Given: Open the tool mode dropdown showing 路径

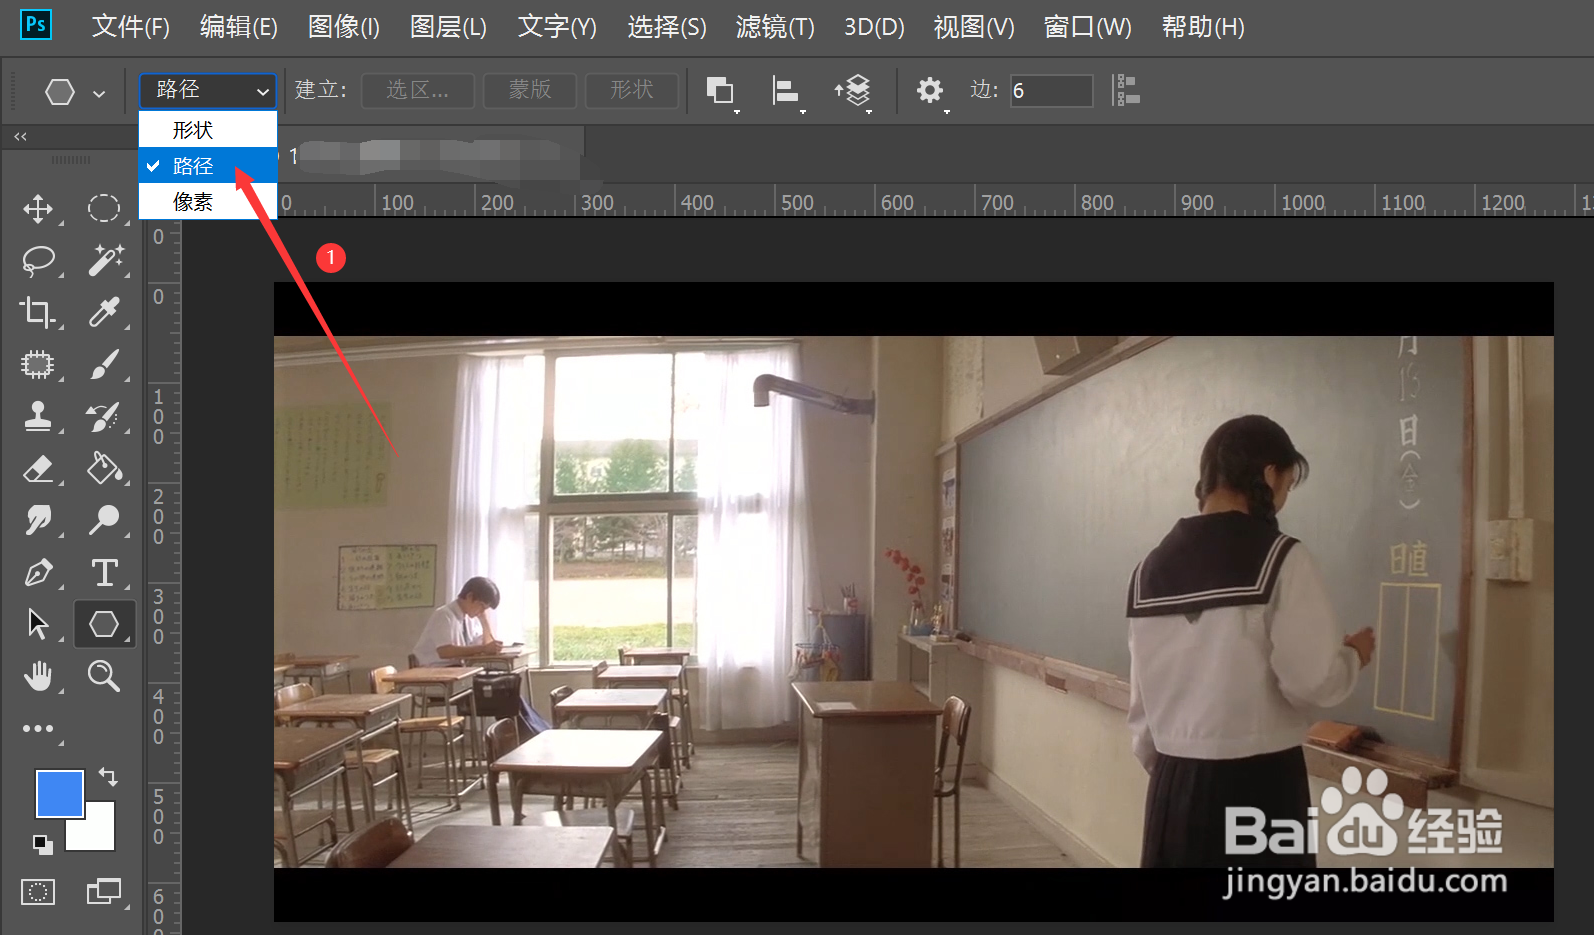Looking at the screenshot, I should coord(208,90).
